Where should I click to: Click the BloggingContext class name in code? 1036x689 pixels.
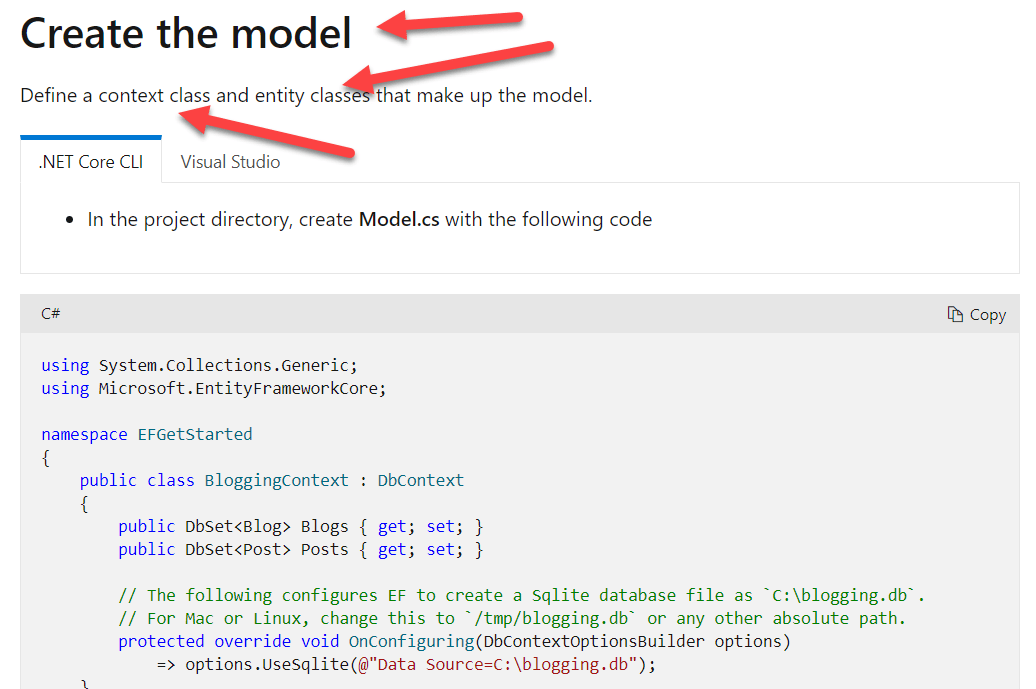click(276, 480)
